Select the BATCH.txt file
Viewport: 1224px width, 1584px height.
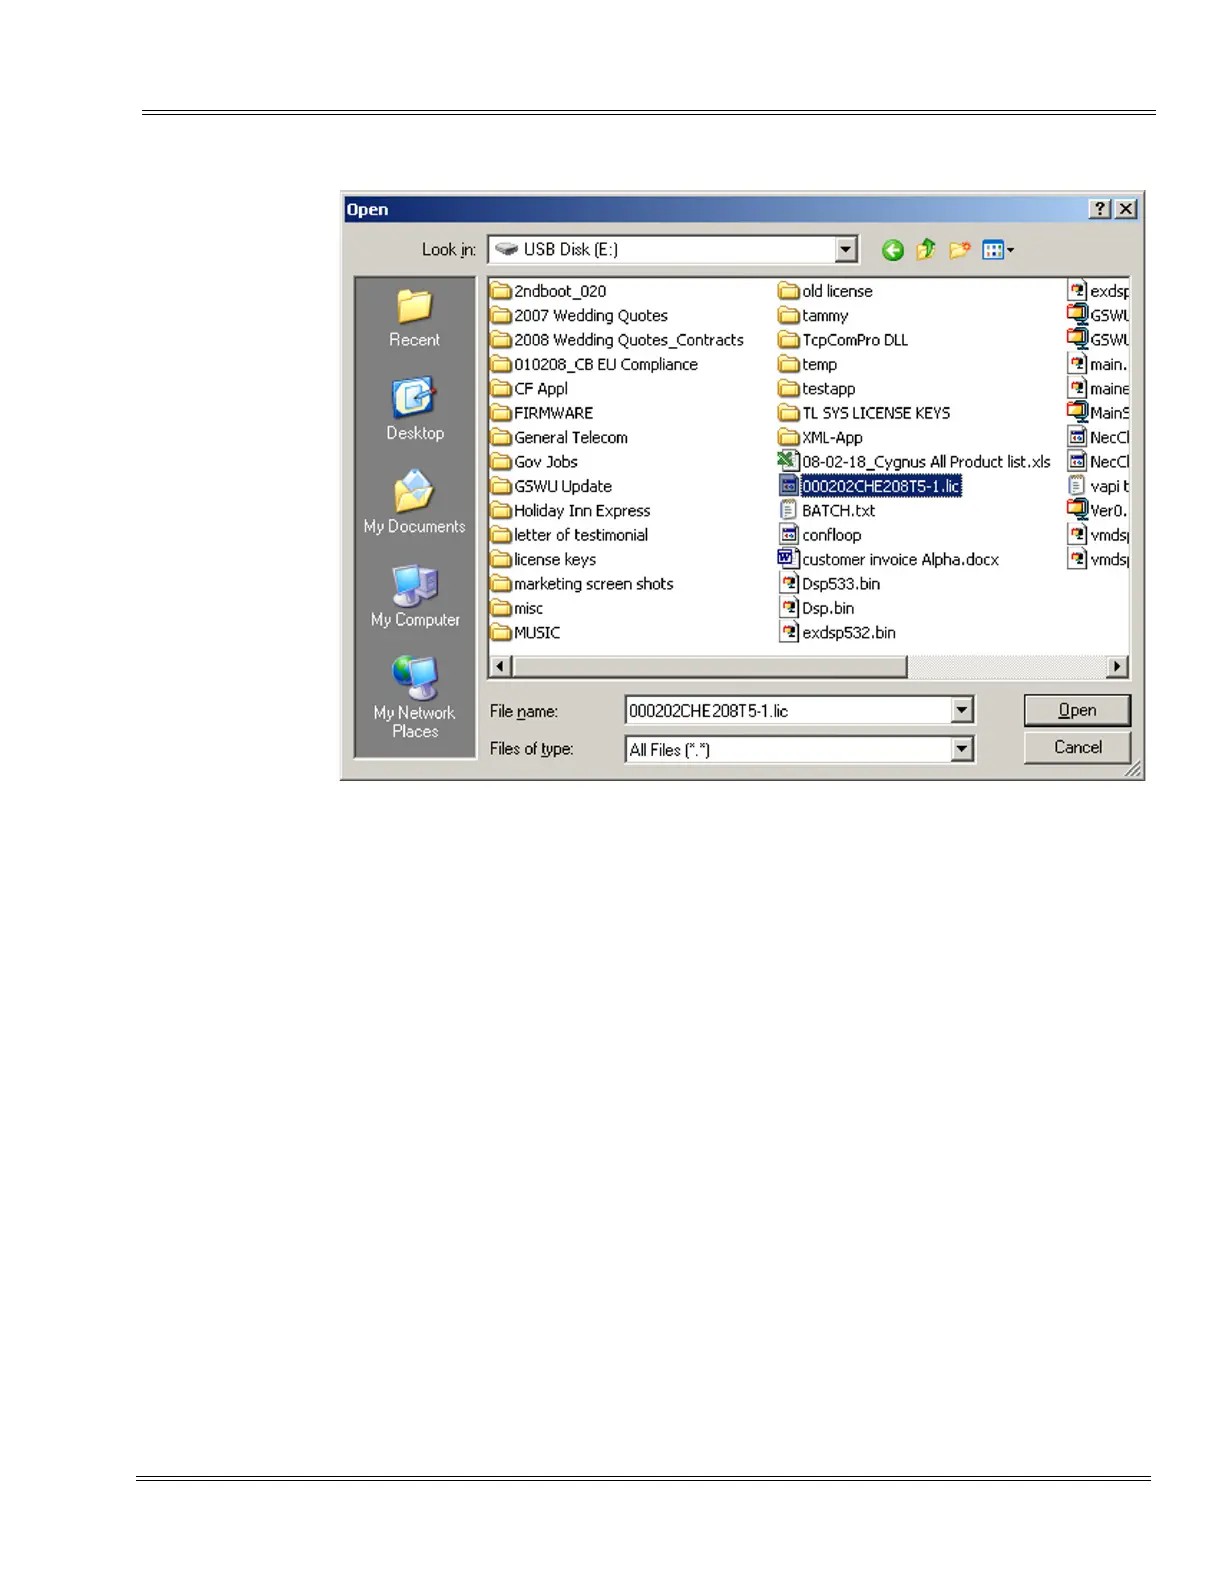pyautogui.click(x=826, y=511)
